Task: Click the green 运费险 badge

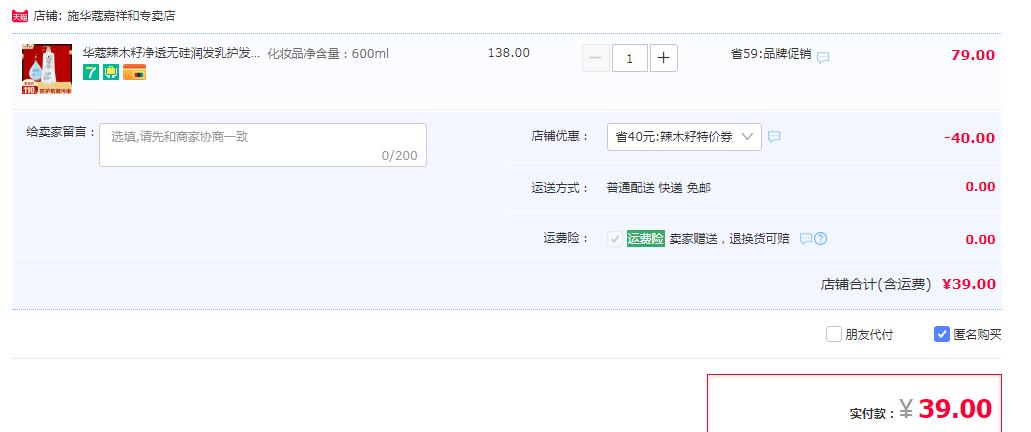Action: [x=646, y=239]
